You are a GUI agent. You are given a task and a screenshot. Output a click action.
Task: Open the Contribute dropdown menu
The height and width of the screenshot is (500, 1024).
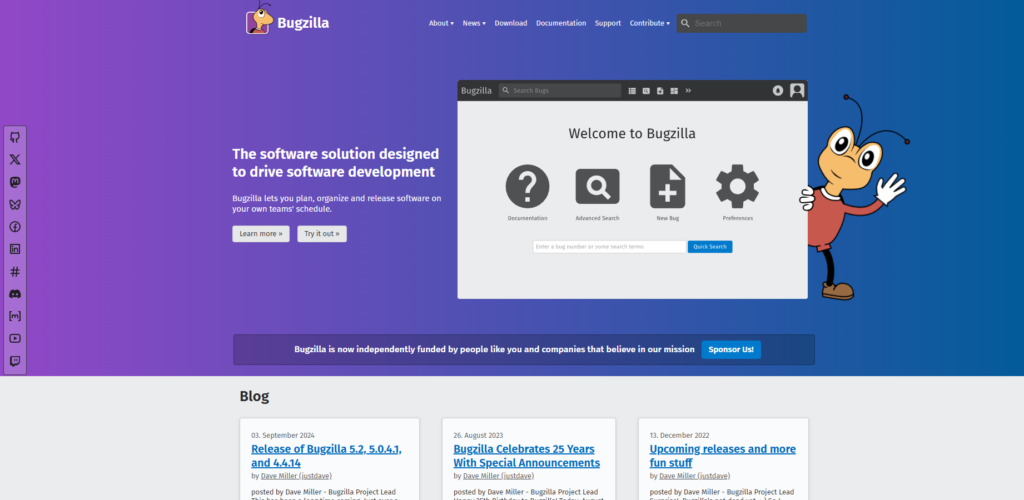pos(649,23)
